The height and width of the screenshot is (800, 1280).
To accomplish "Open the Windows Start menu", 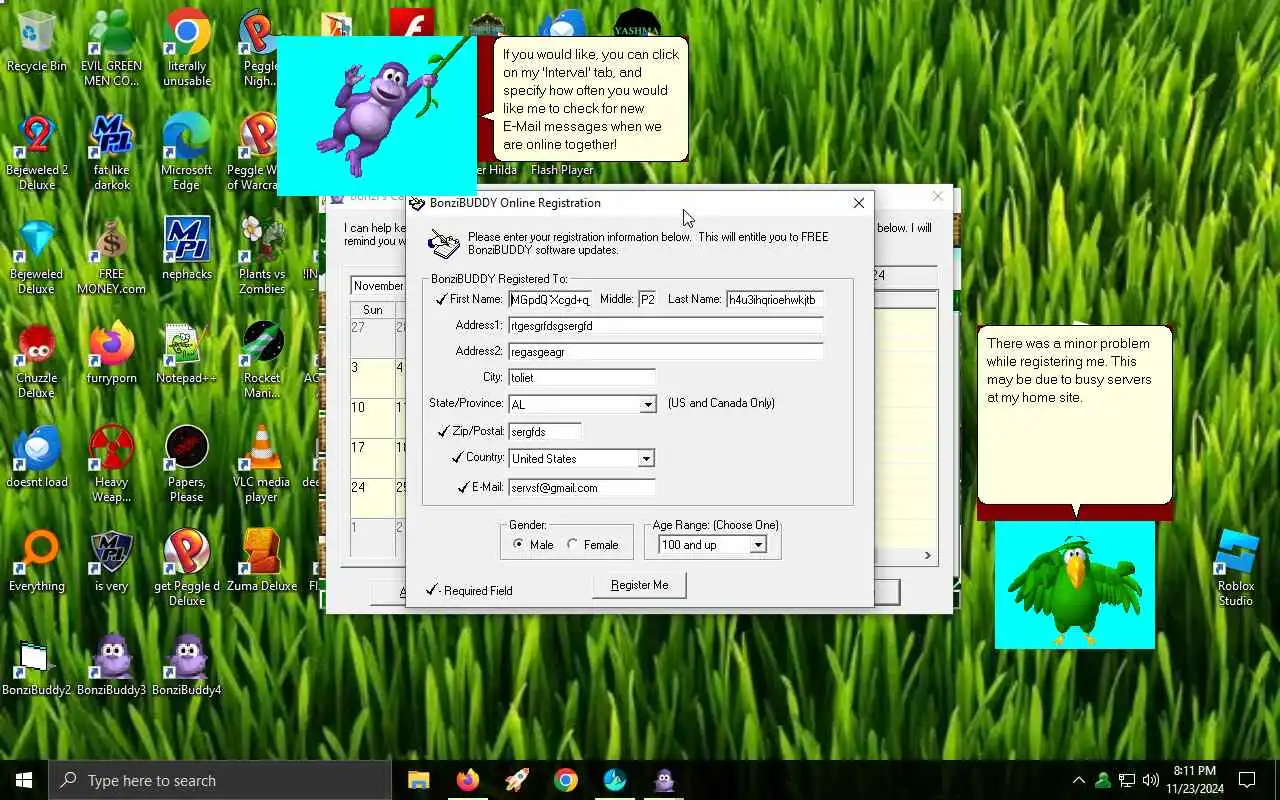I will point(24,780).
